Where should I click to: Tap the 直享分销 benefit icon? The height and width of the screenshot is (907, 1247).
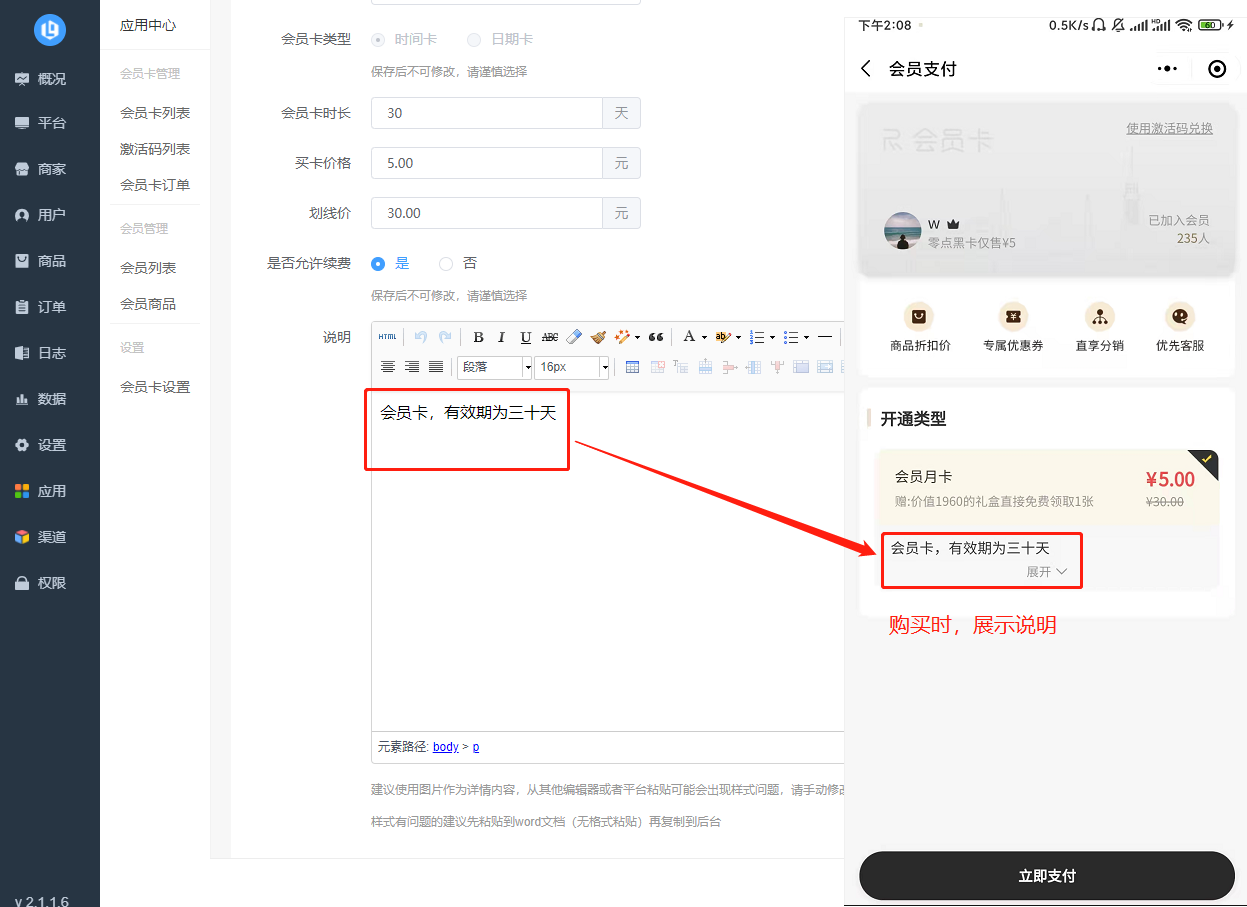(1100, 317)
